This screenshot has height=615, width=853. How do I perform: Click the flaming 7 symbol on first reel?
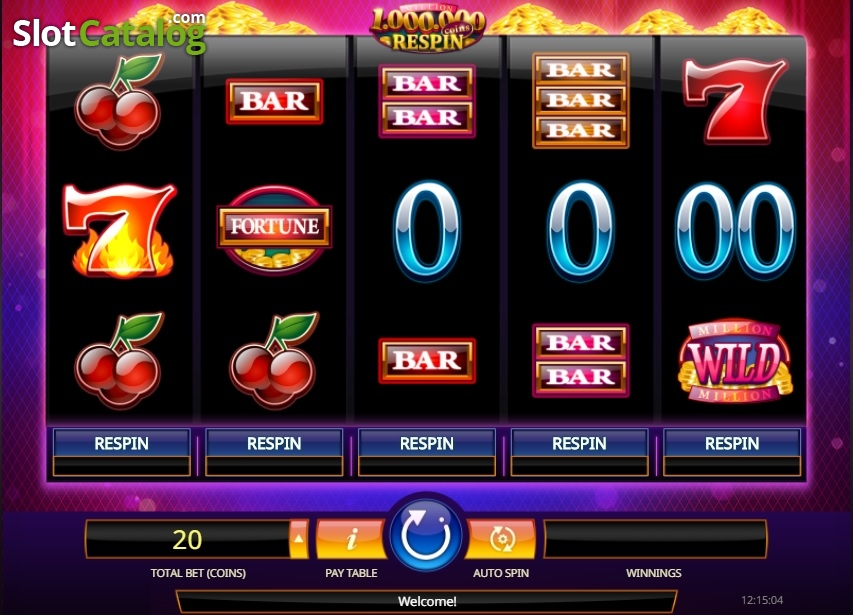120,230
